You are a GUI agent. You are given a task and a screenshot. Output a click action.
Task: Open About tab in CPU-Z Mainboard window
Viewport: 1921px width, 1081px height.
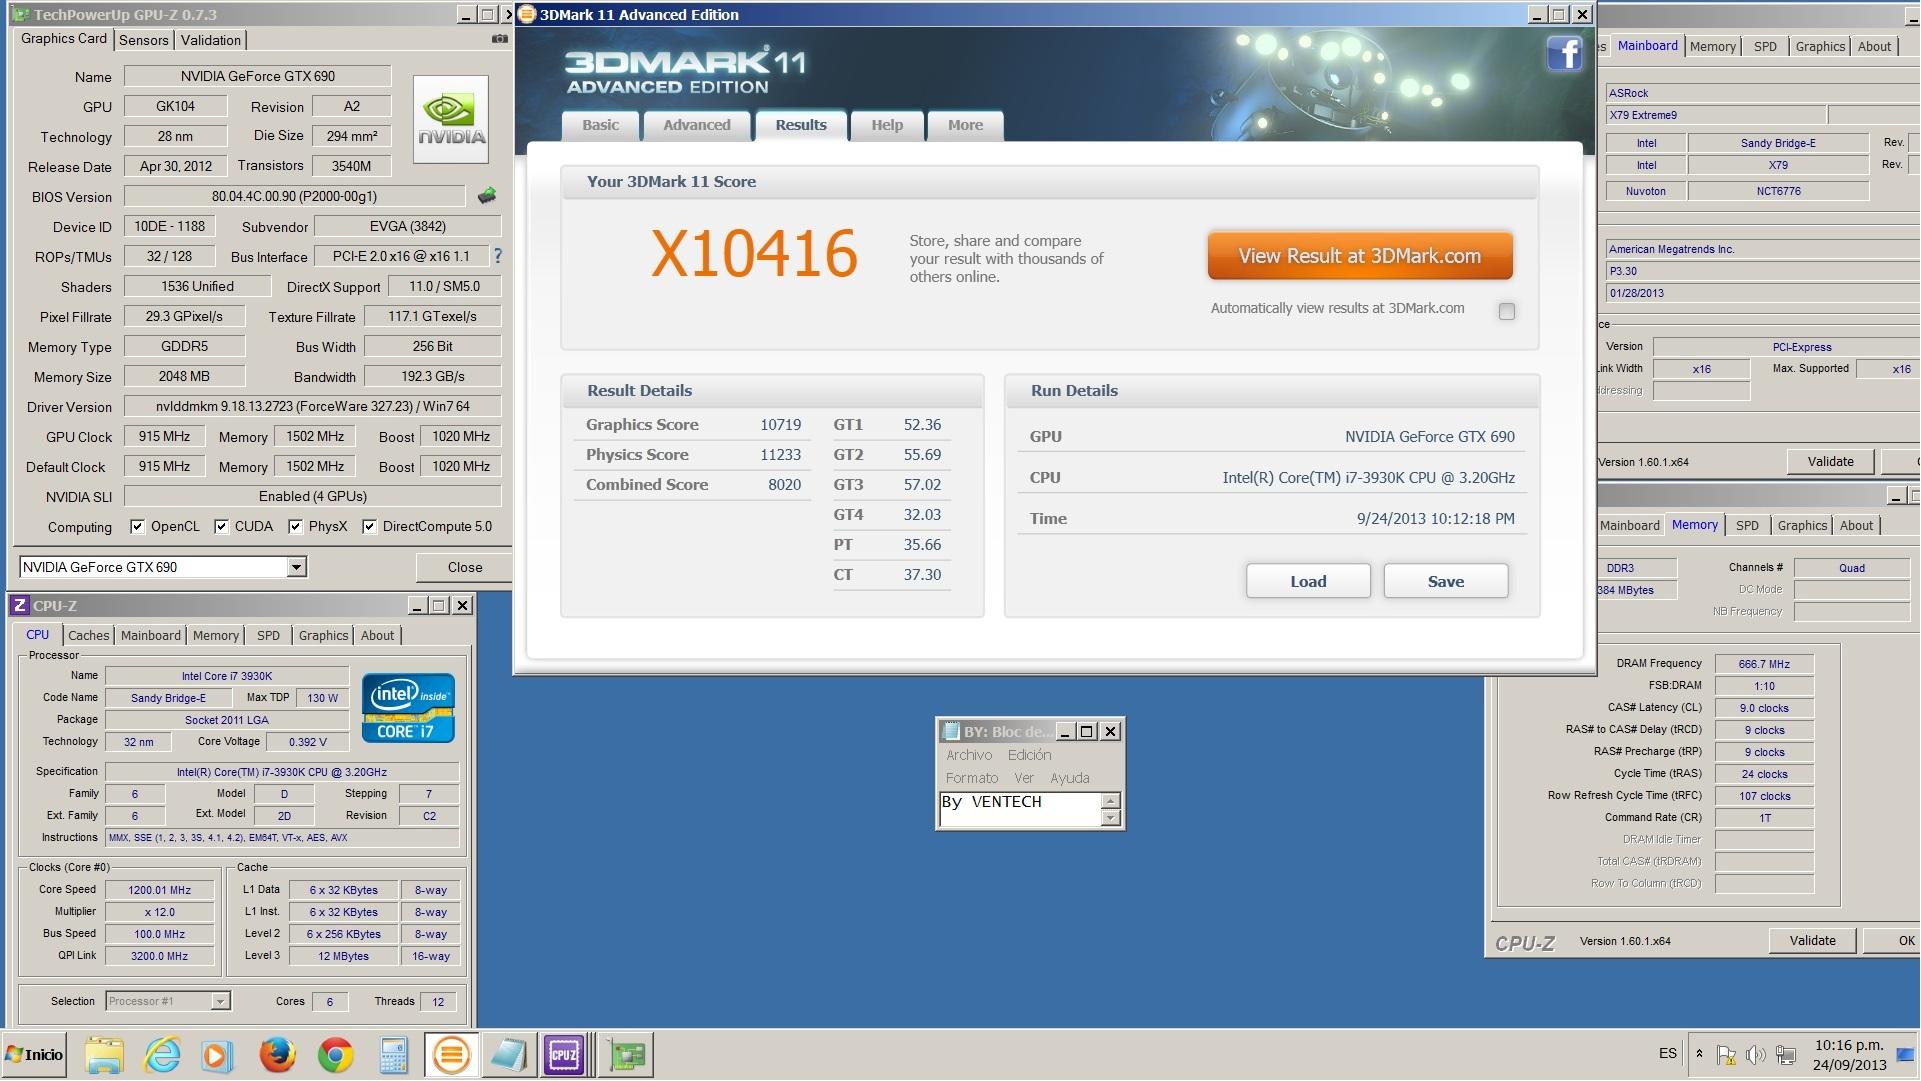click(x=1874, y=46)
